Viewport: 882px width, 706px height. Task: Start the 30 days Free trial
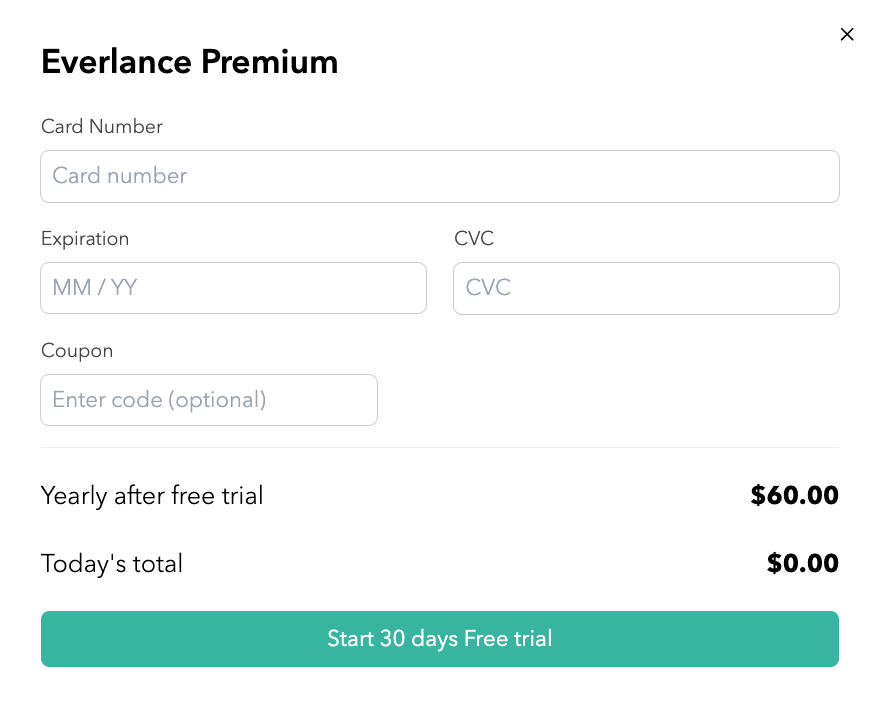pyautogui.click(x=439, y=639)
